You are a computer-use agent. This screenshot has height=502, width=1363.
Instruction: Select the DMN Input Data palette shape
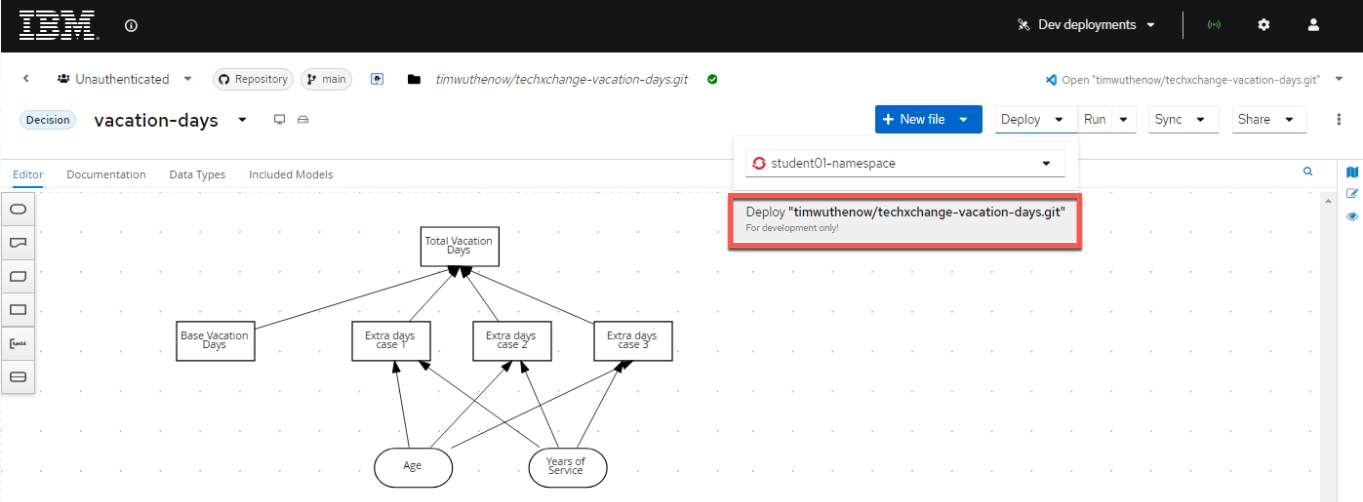coord(18,209)
